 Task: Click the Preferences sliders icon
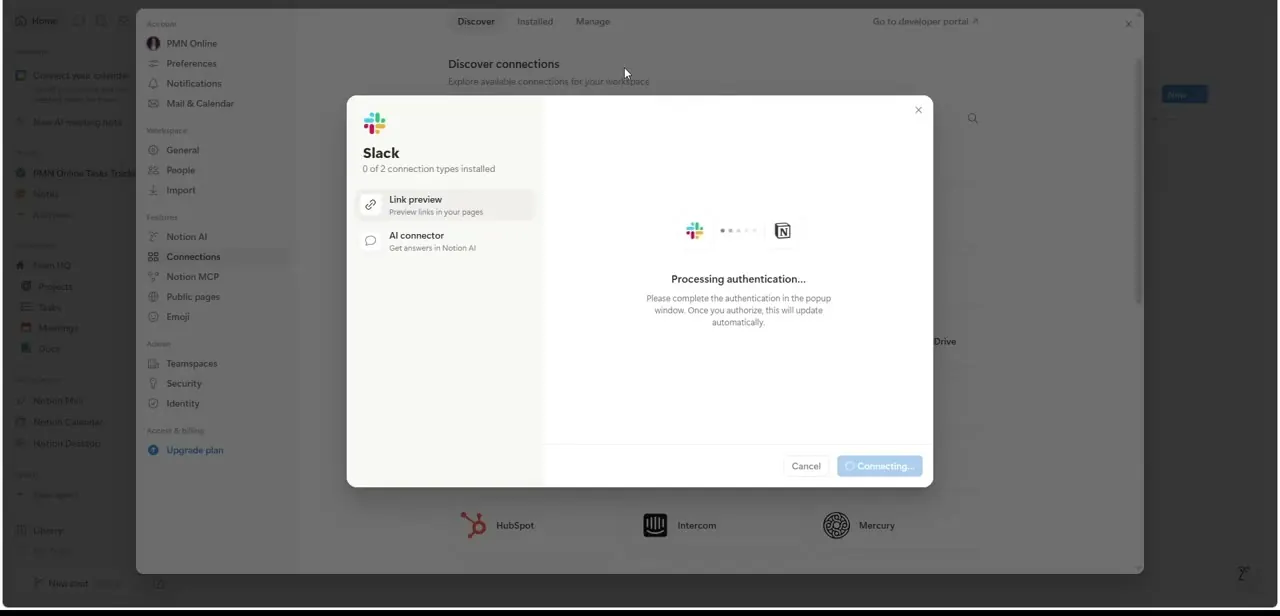(x=153, y=63)
